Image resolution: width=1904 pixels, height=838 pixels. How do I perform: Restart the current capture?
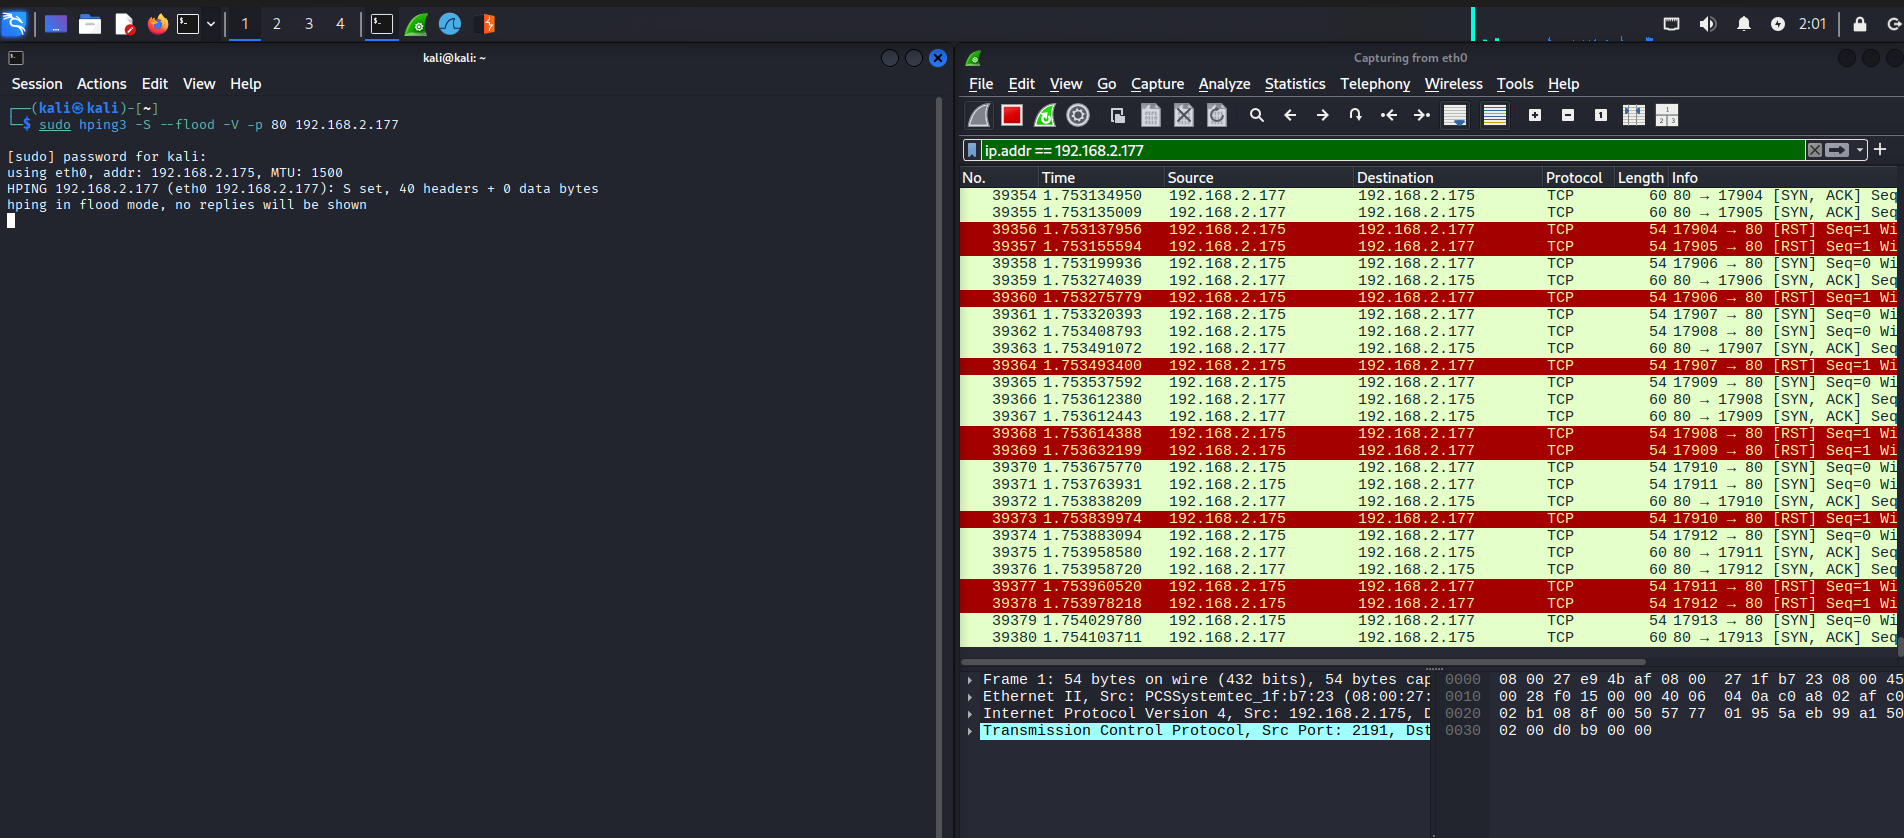tap(1045, 116)
